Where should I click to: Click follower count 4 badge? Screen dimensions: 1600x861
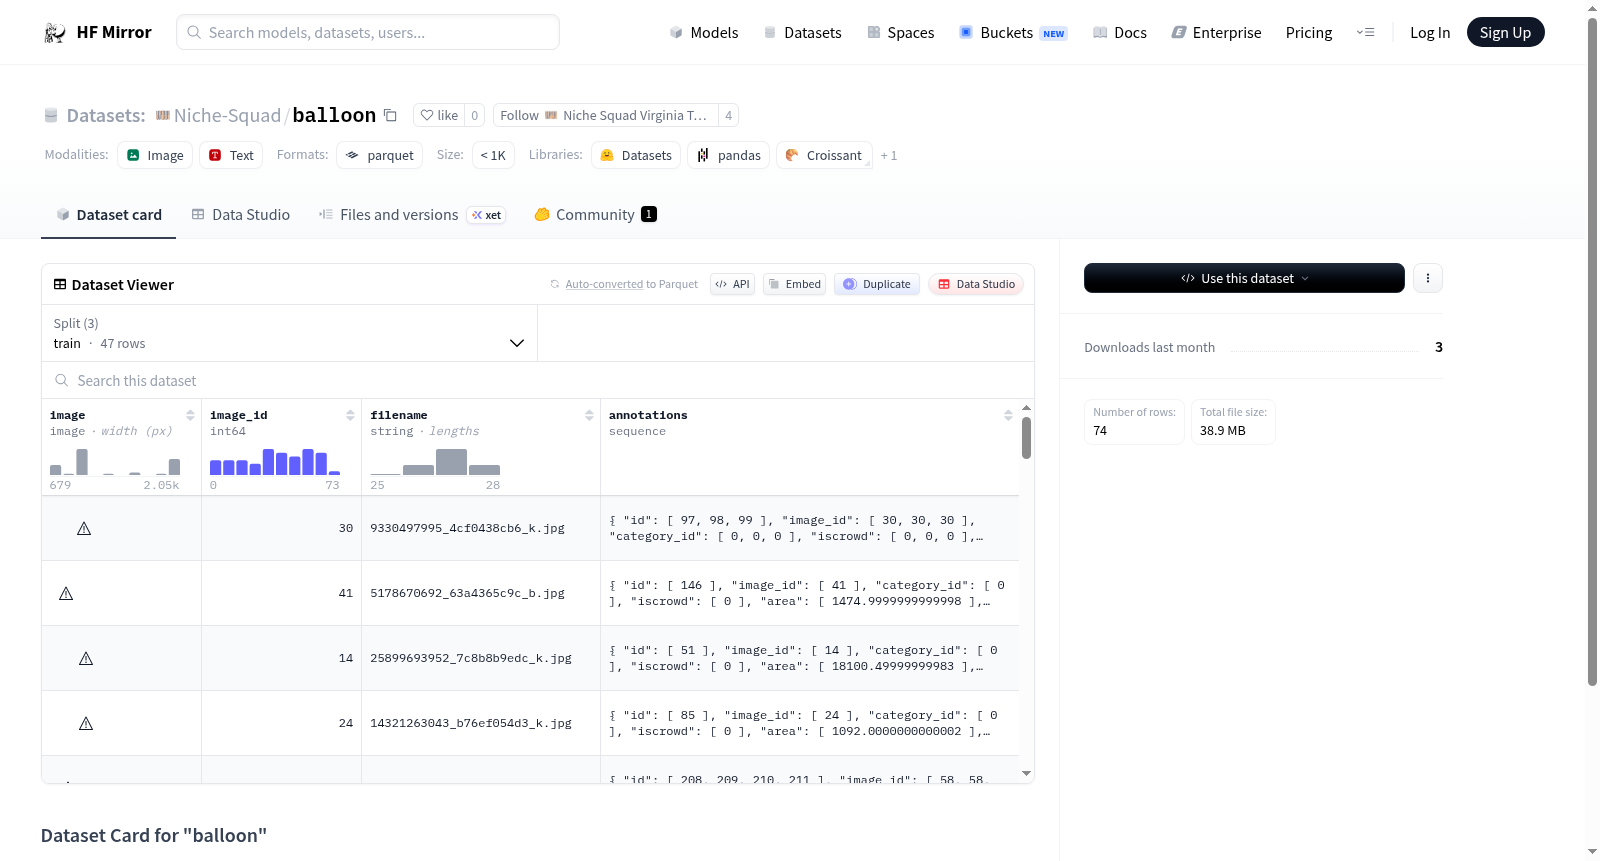click(x=729, y=115)
